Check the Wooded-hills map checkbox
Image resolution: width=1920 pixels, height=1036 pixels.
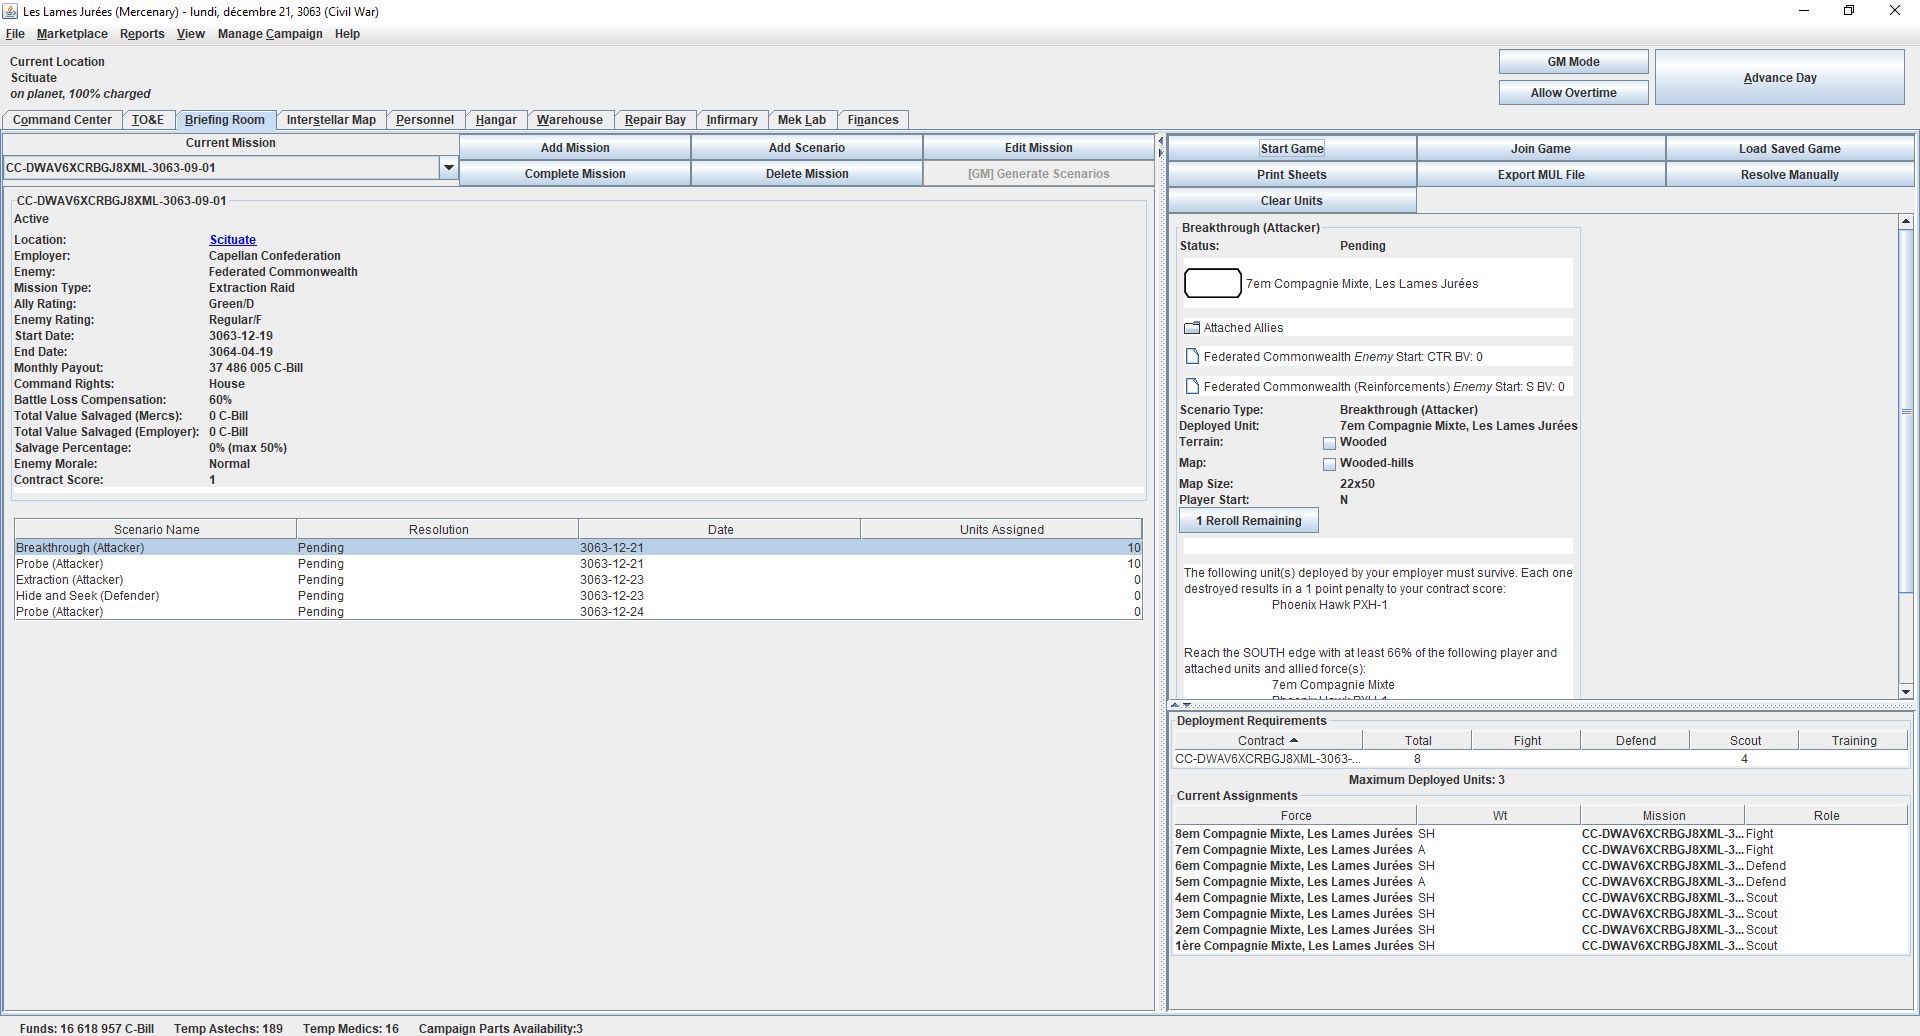tap(1330, 463)
